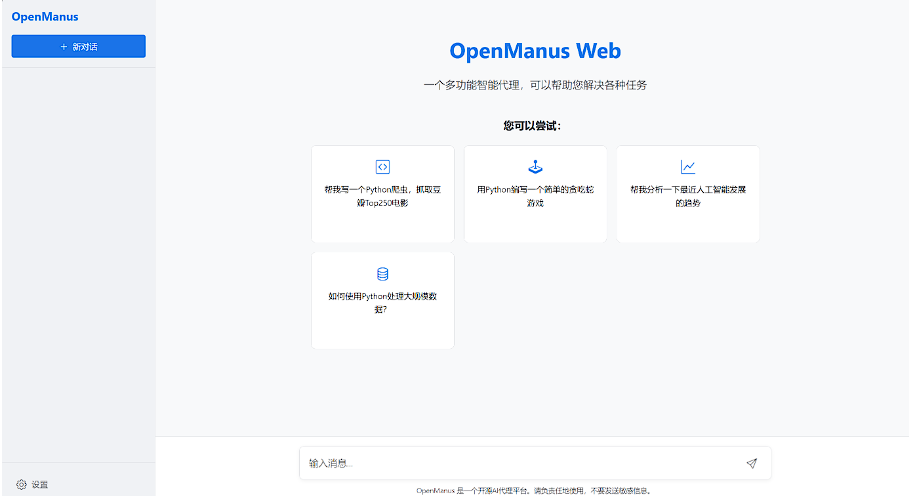
Task: Click the OpenManus Web main heading
Action: click(535, 51)
